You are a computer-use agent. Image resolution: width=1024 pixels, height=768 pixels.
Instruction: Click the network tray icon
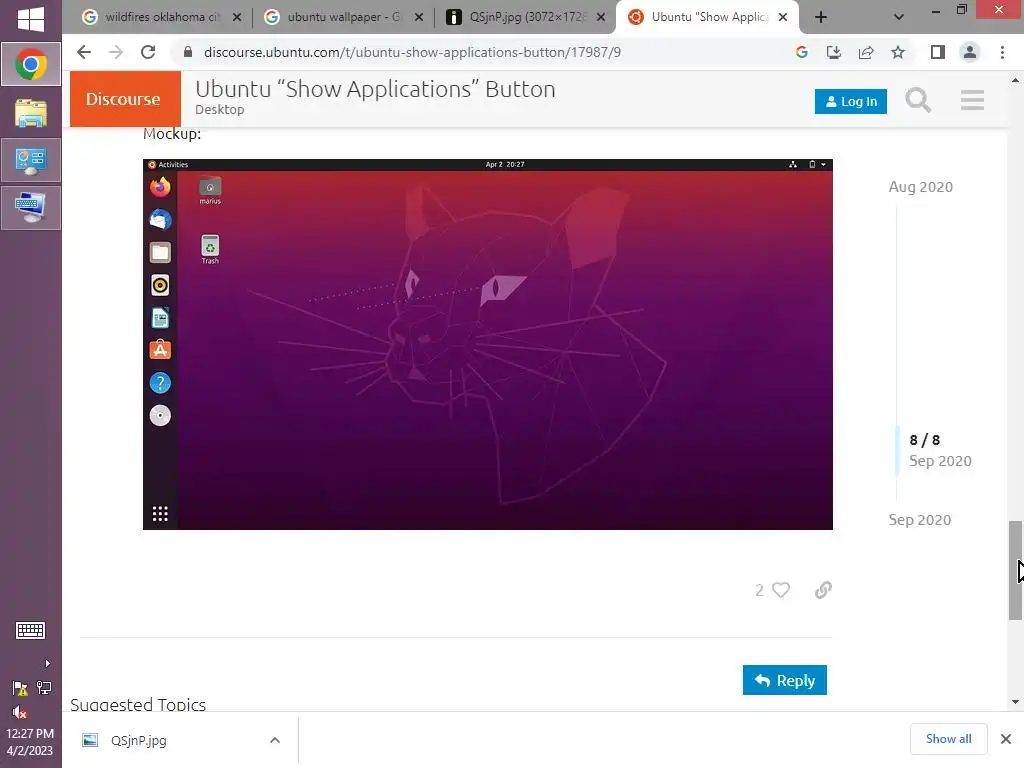click(x=44, y=688)
